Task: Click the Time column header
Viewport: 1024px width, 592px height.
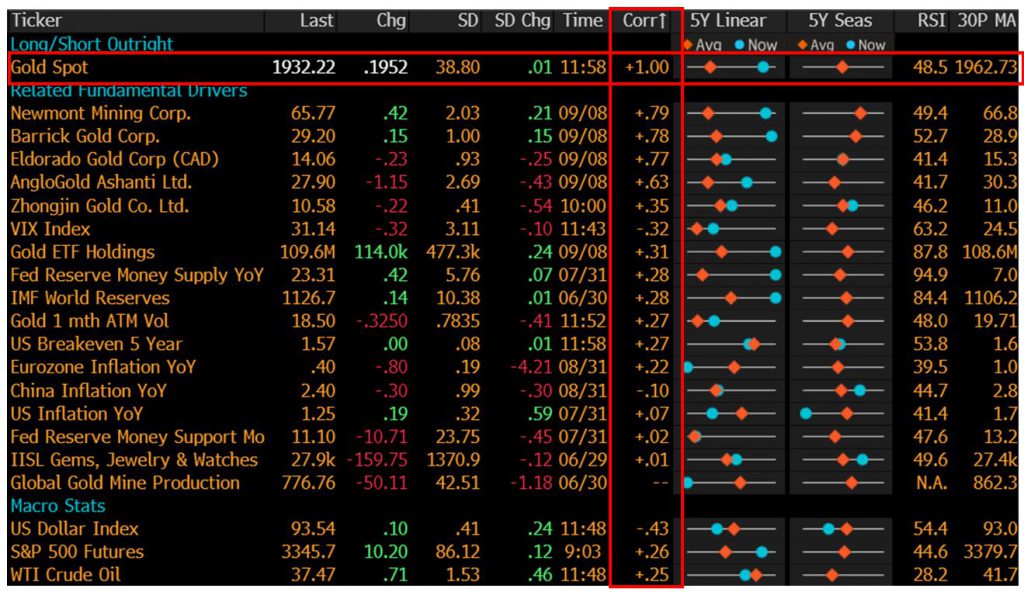Action: coord(583,20)
